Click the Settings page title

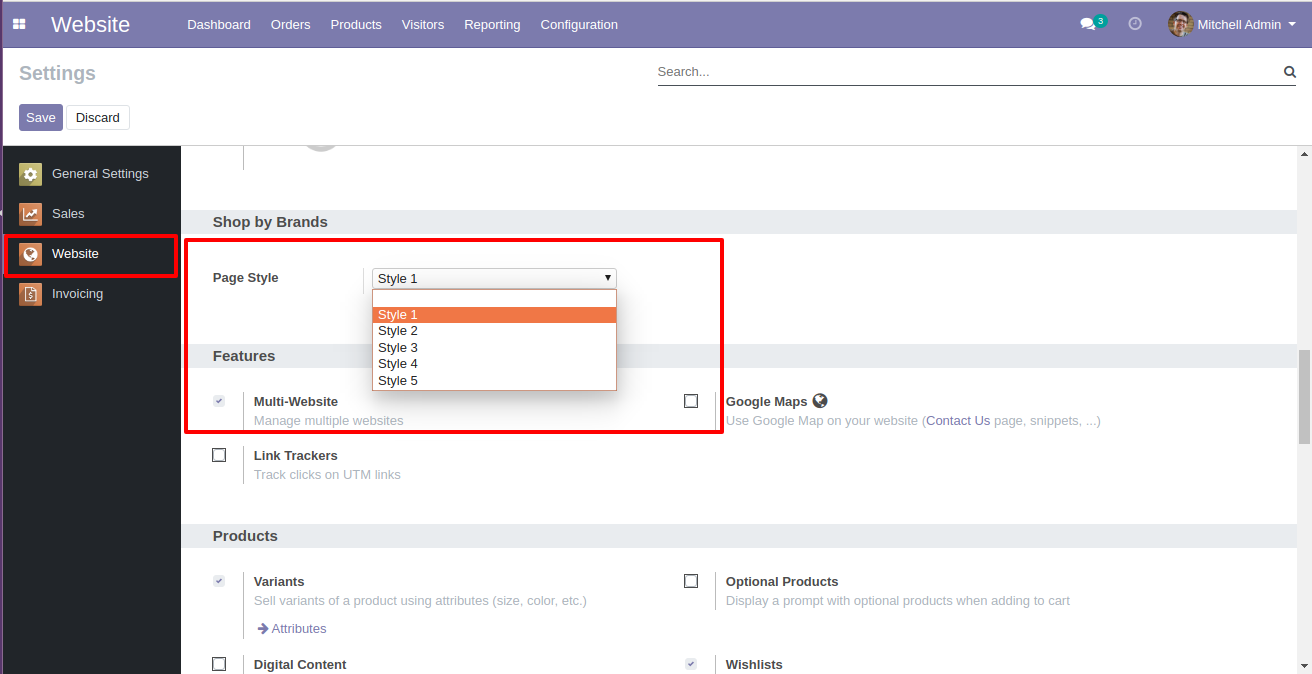coord(57,73)
